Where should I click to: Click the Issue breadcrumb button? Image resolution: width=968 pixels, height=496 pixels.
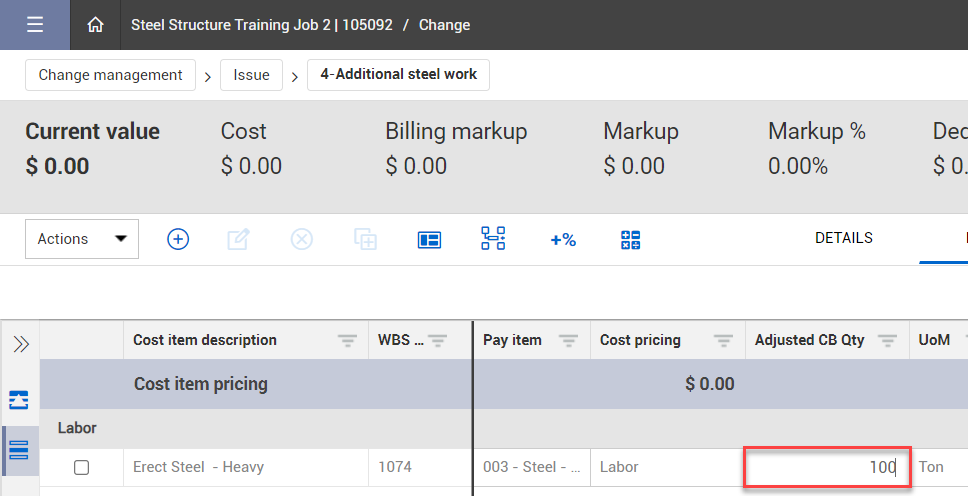pos(251,75)
